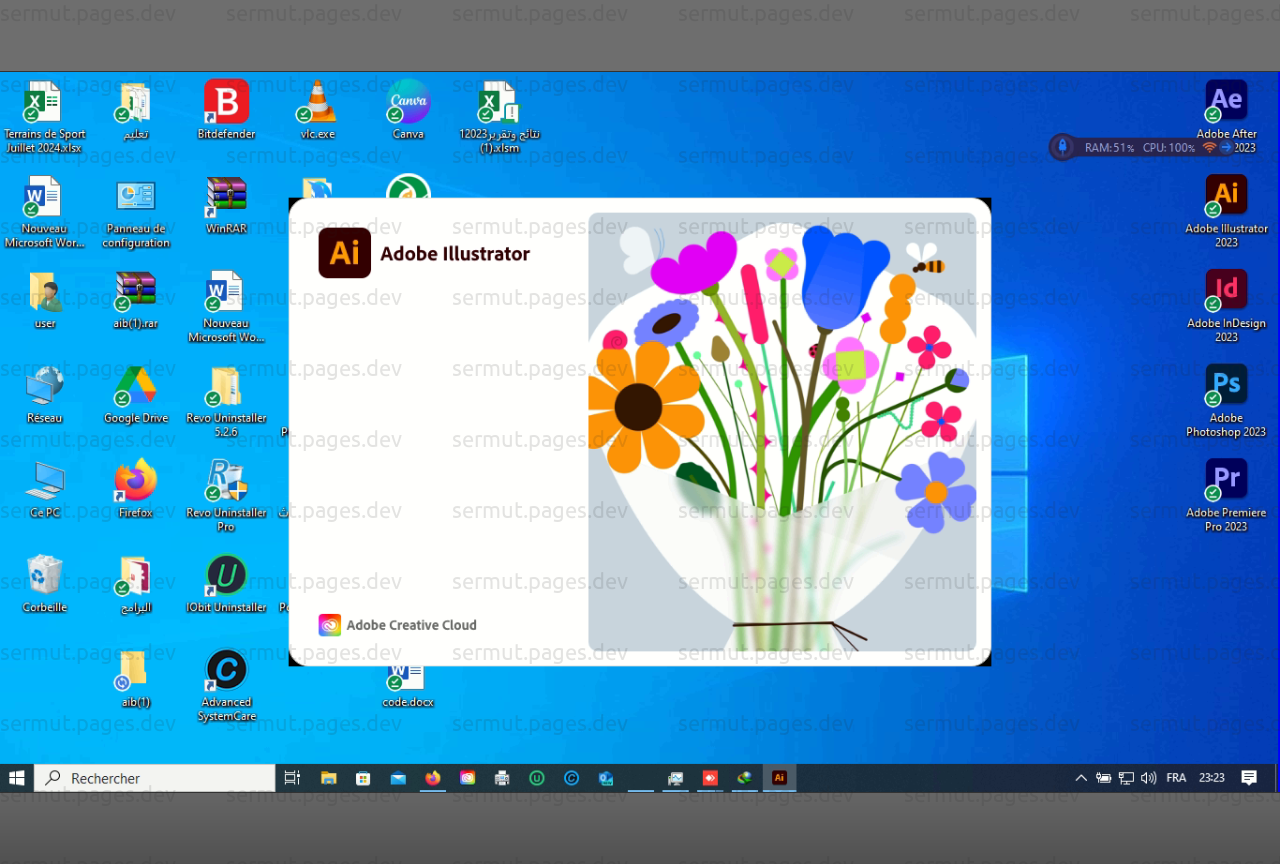Click the Rechercher search field
The height and width of the screenshot is (864, 1280).
[x=155, y=777]
